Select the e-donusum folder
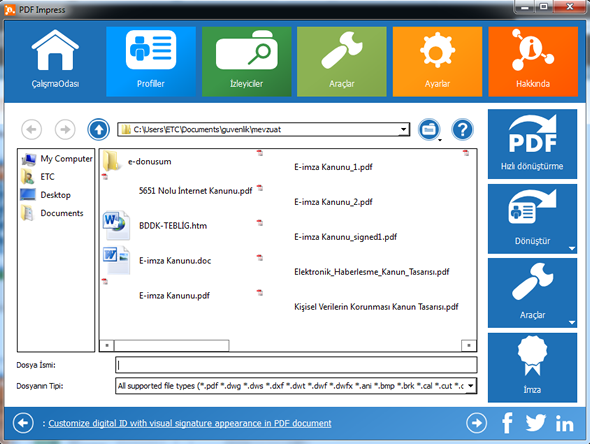The image size is (590, 444). [x=137, y=161]
